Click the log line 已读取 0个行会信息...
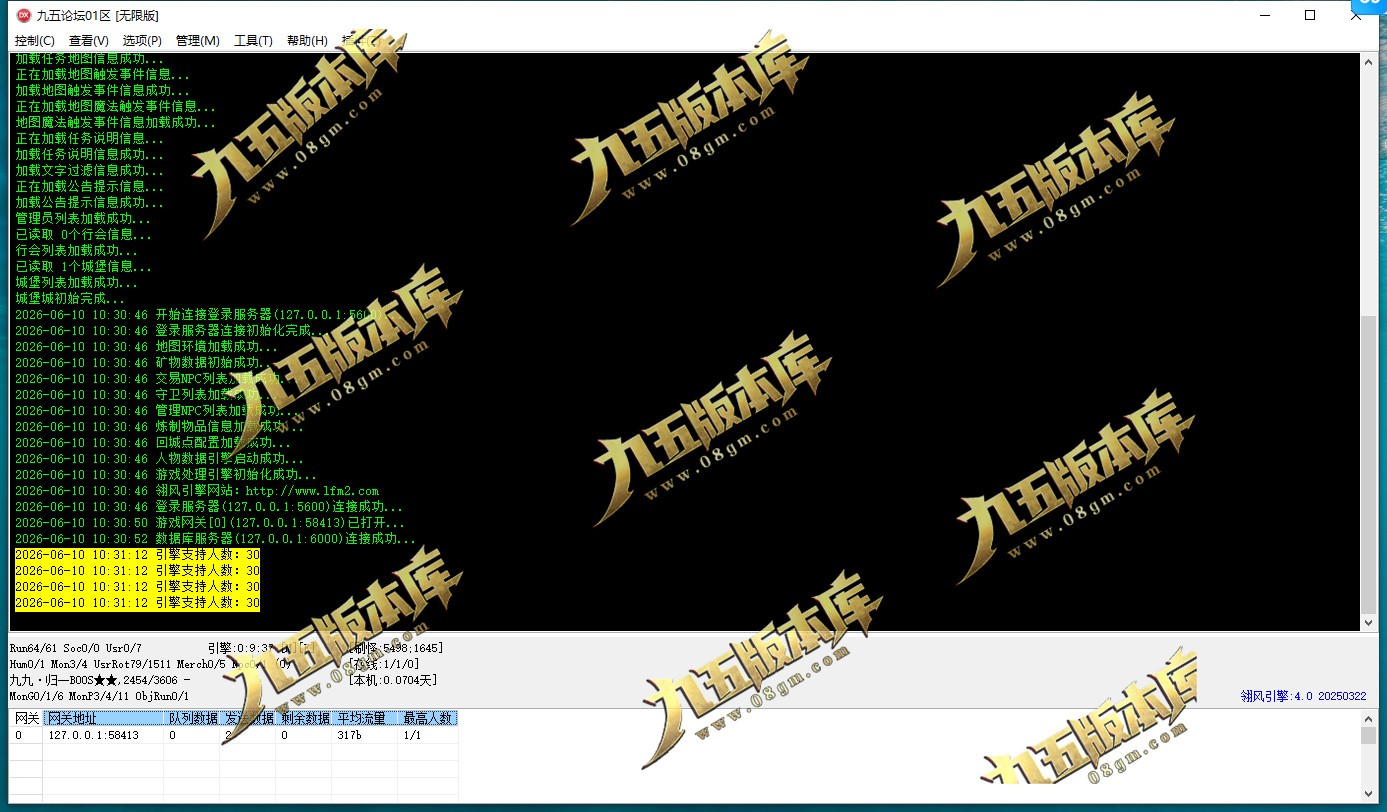 pyautogui.click(x=83, y=234)
